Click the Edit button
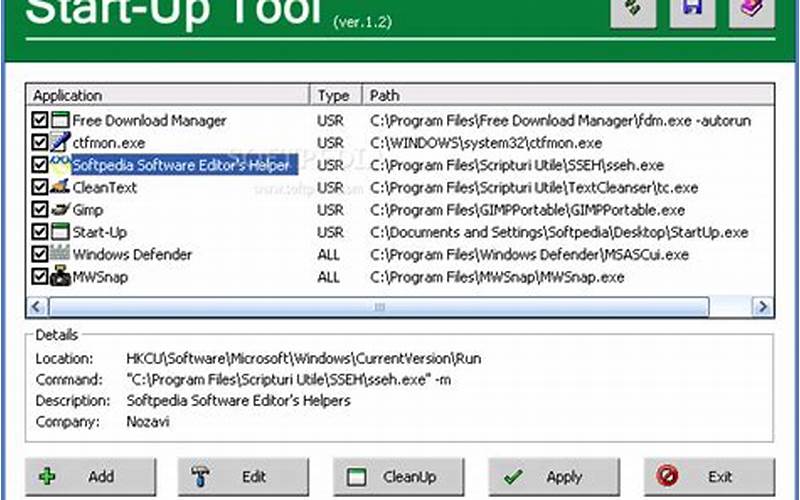 click(243, 477)
